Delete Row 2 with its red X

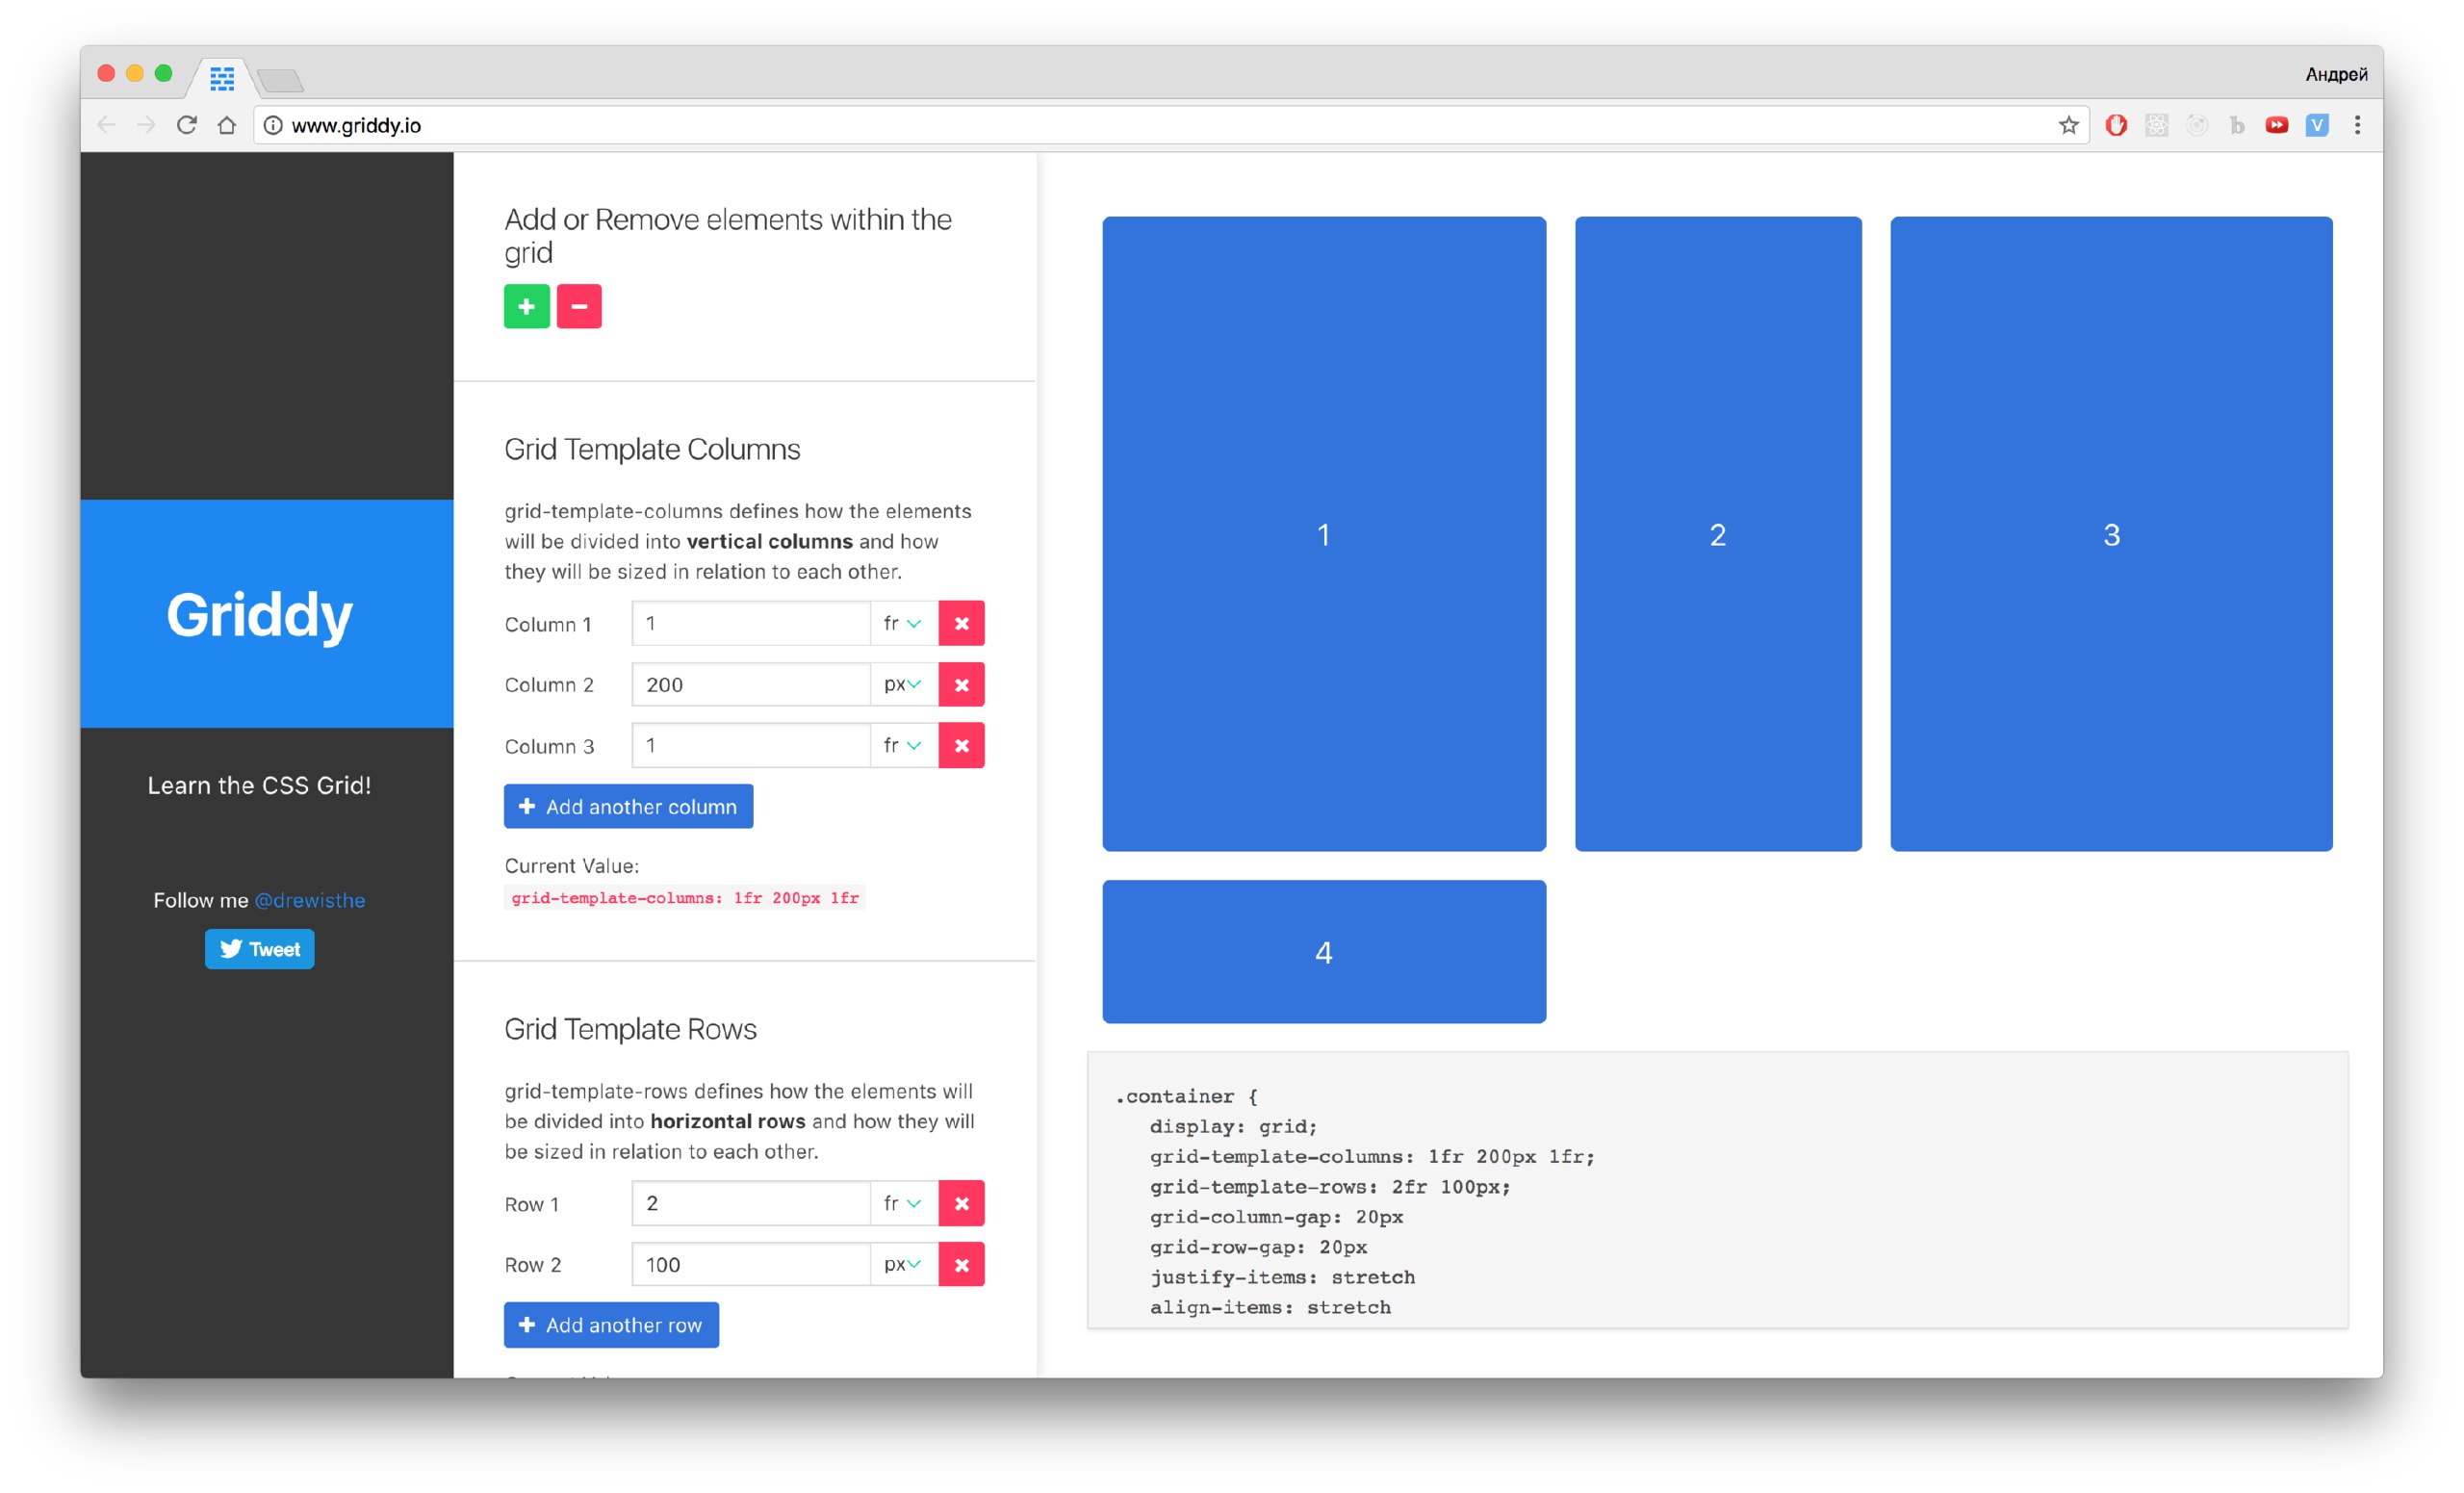click(x=961, y=1265)
